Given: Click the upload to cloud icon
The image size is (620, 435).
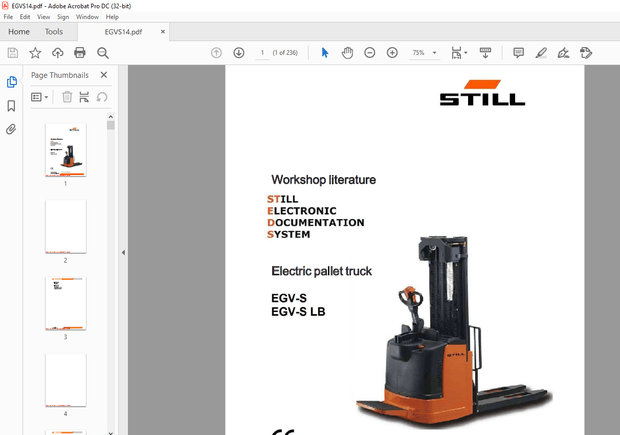Looking at the screenshot, I should pos(58,53).
